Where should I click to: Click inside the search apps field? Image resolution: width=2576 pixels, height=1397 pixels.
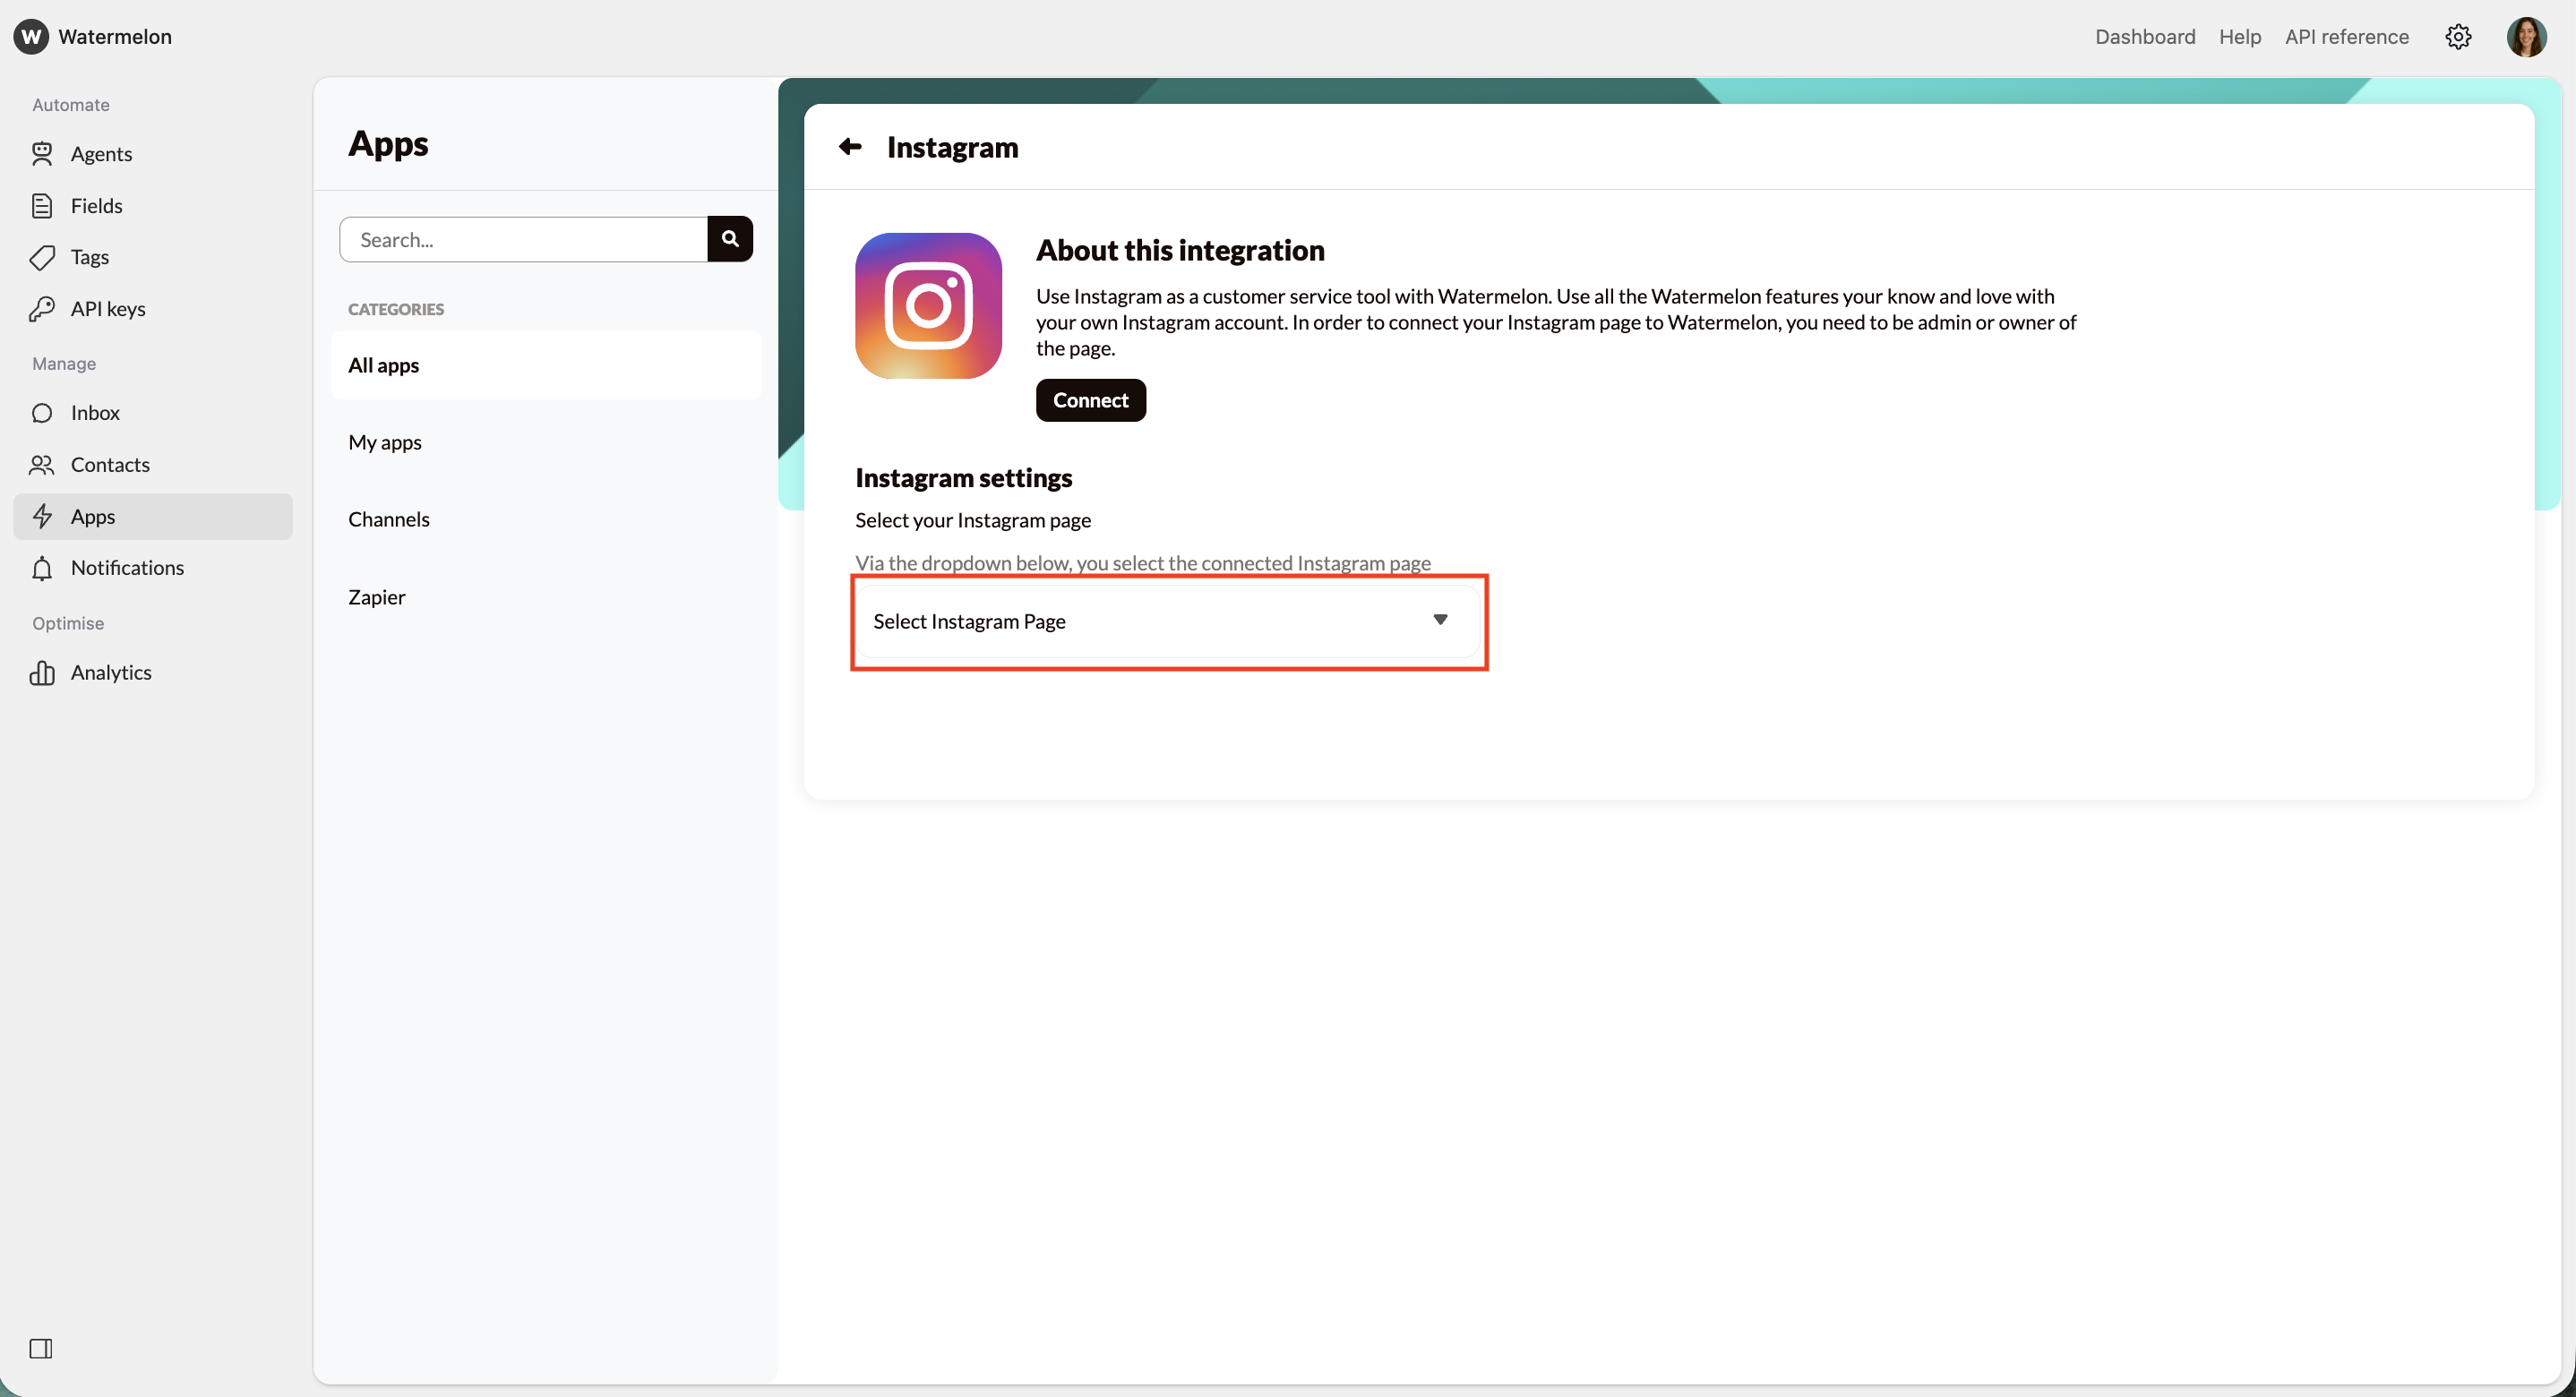(x=520, y=239)
